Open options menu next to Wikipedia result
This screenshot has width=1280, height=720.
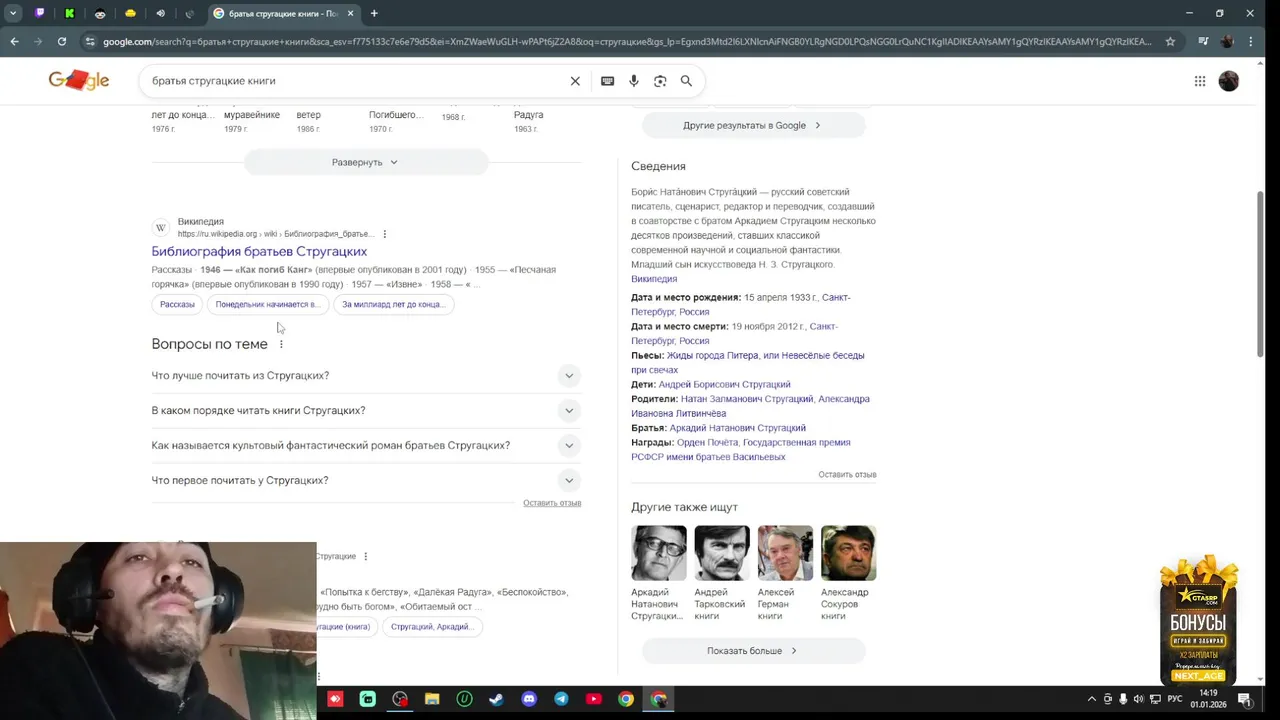[384, 234]
